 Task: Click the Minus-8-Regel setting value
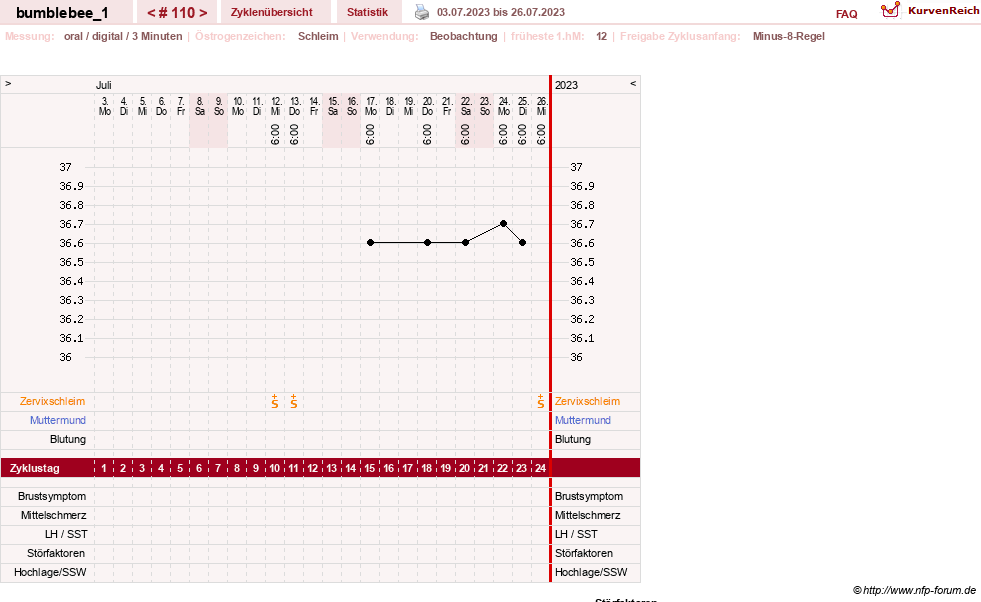point(788,36)
